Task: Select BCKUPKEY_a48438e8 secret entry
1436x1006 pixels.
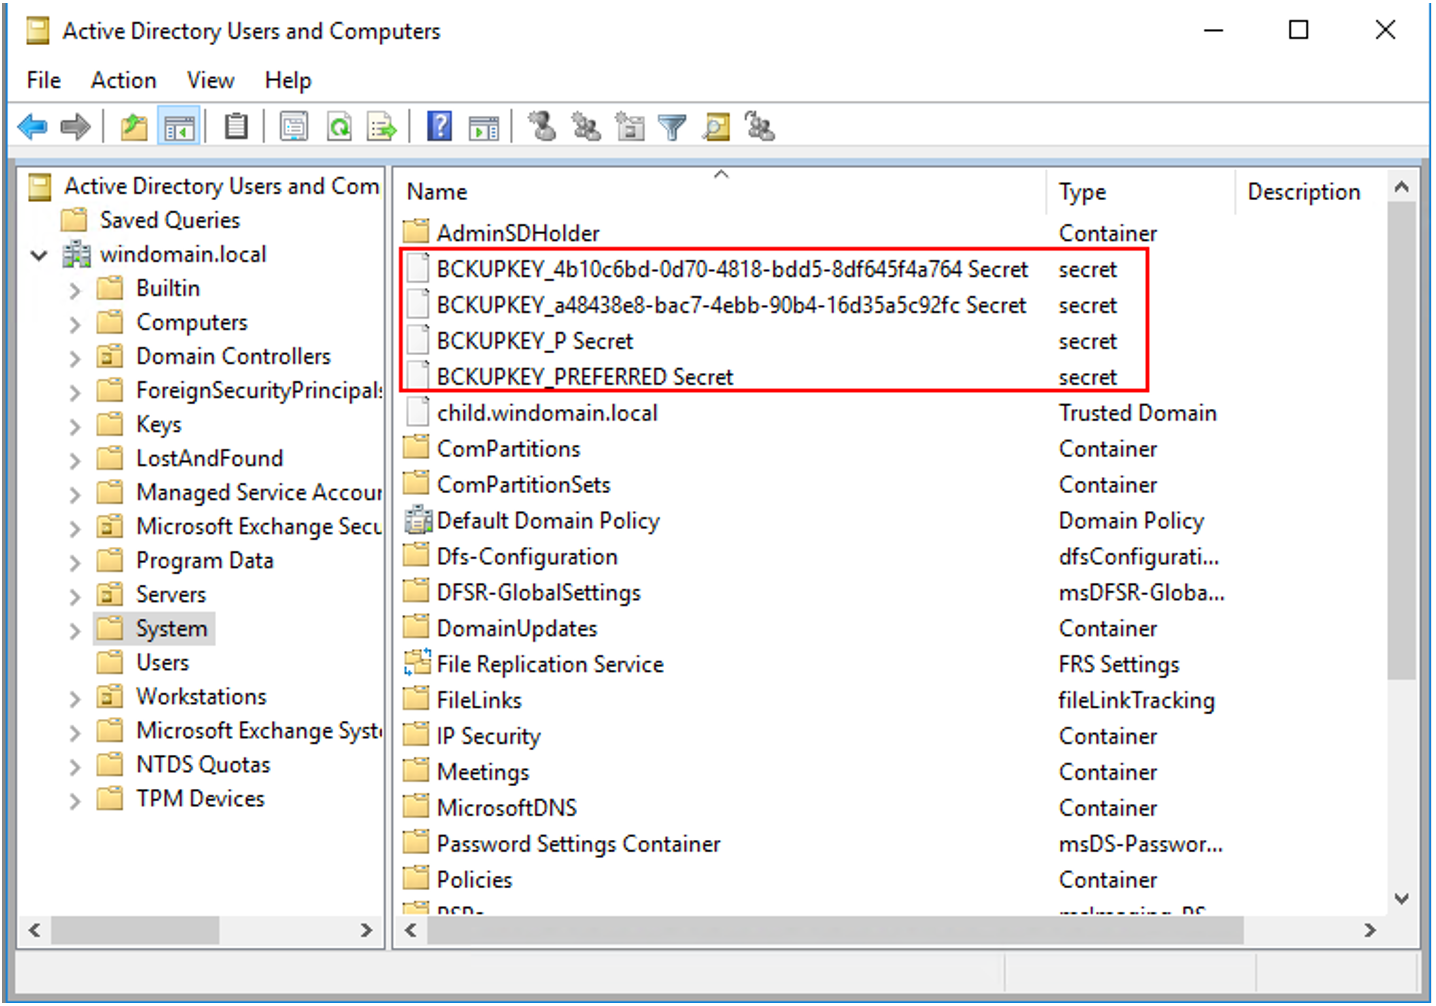Action: 731,305
